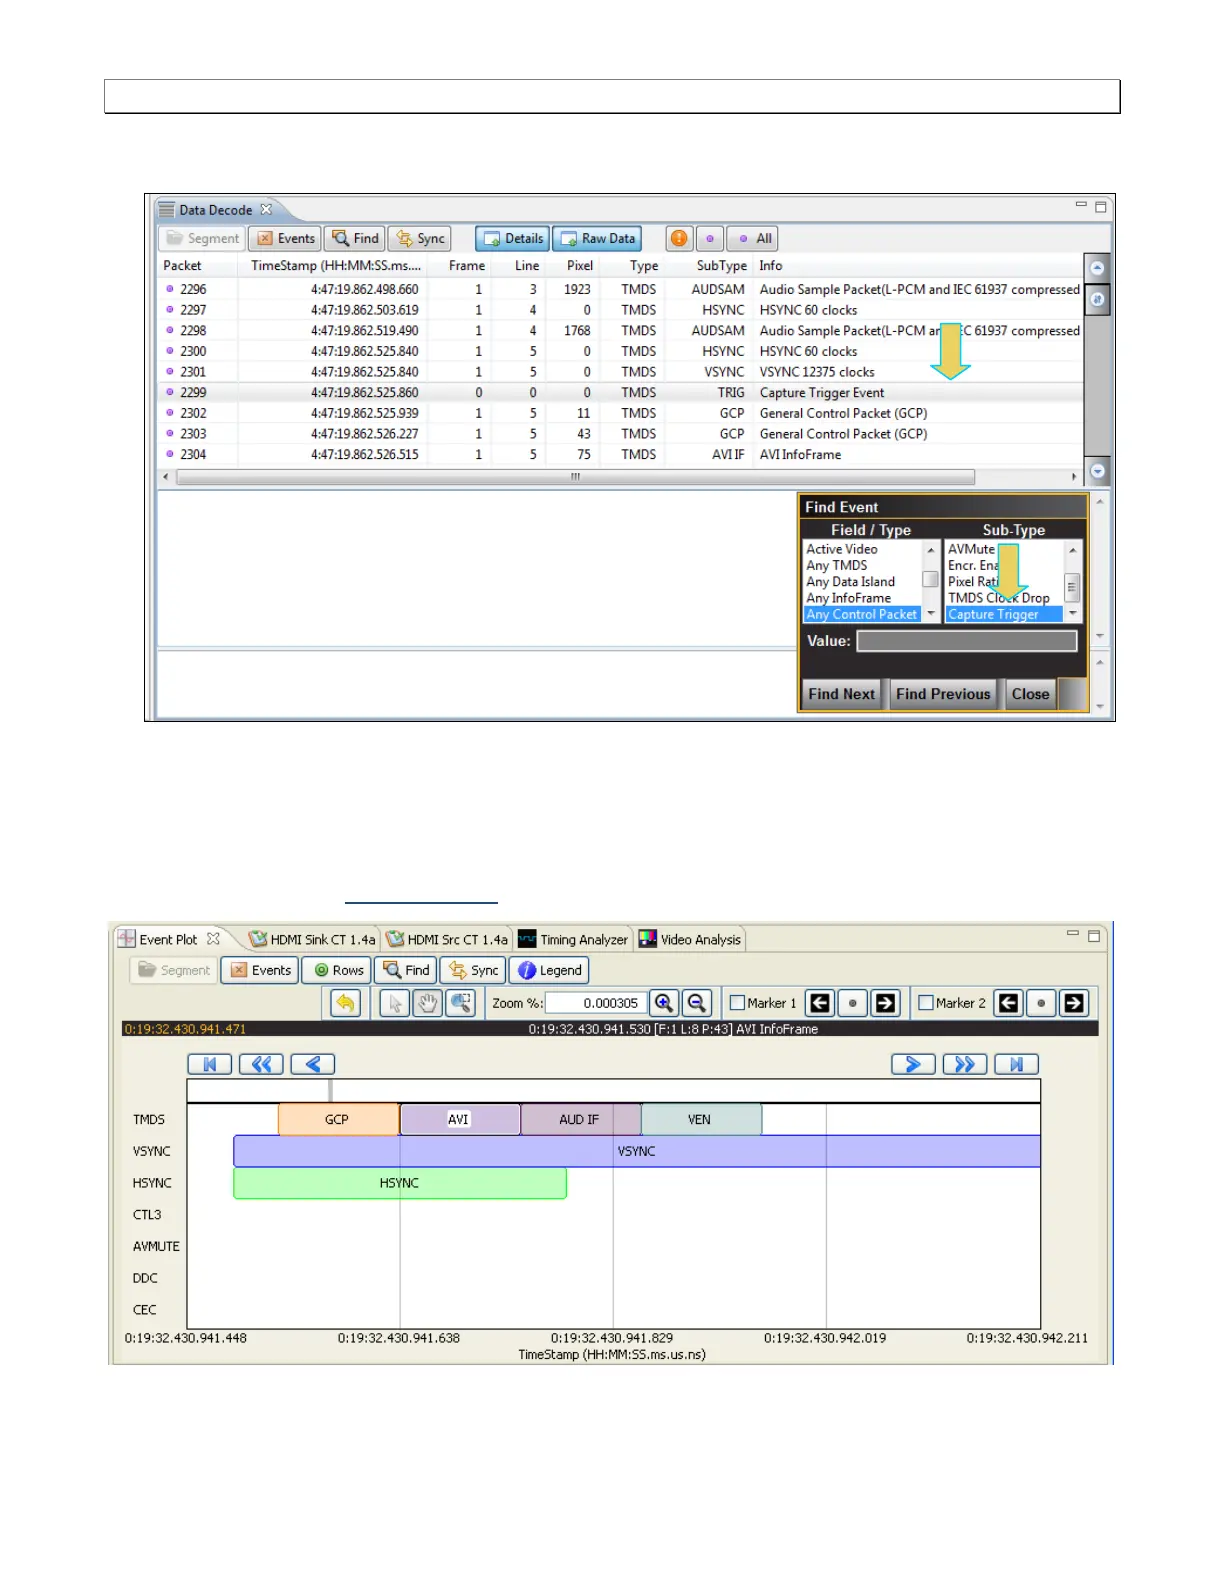Toggle the Details view in Data Decode
Screen dimensions: 1224x1584
pos(513,239)
